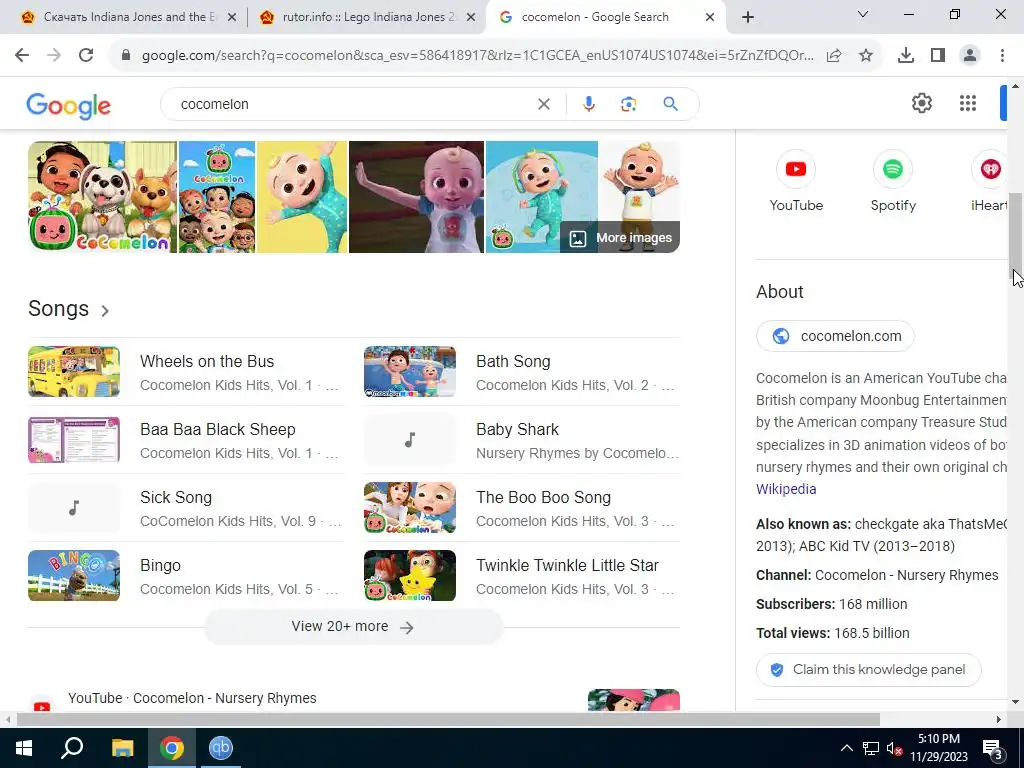Screen dimensions: 1024x768
Task: Open File Explorer from the taskbar
Action: pos(122,748)
